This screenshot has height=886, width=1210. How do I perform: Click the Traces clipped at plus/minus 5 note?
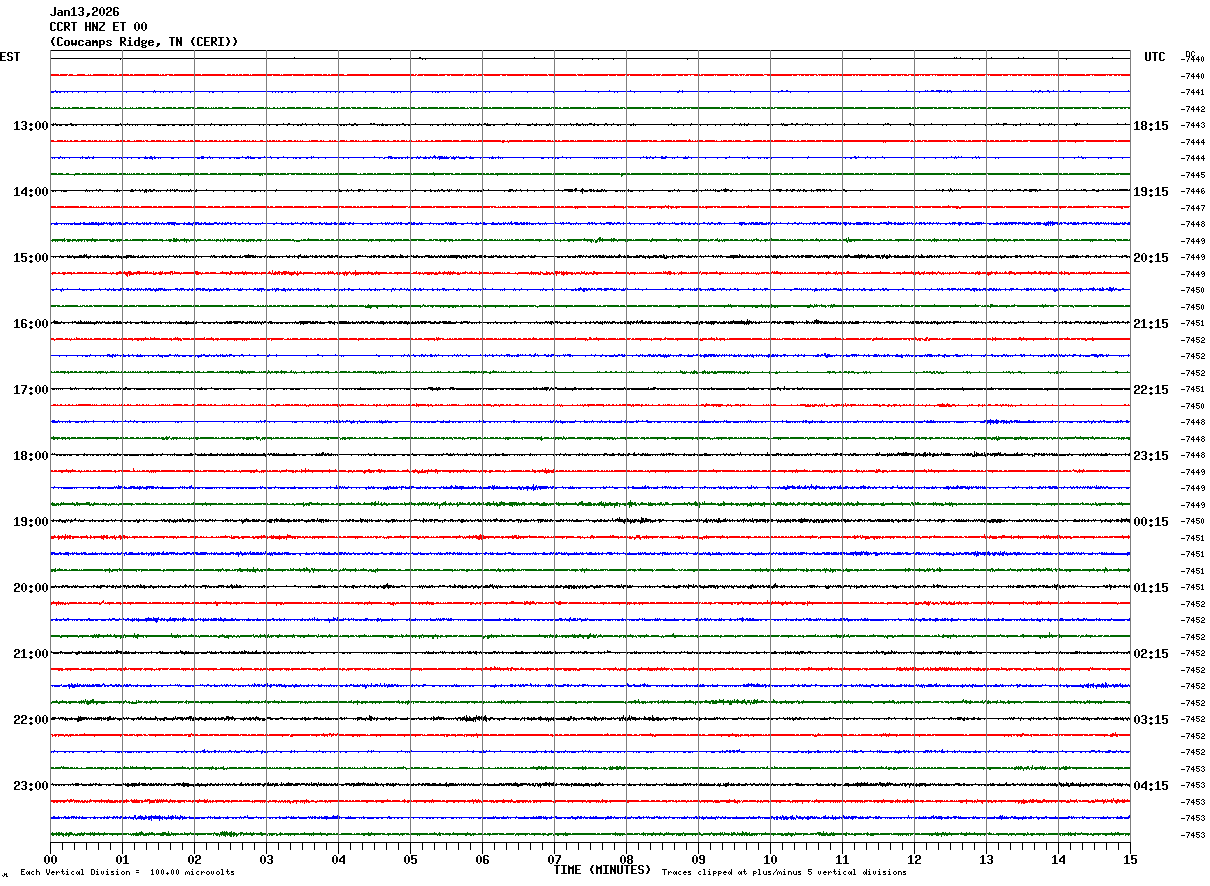pyautogui.click(x=784, y=872)
